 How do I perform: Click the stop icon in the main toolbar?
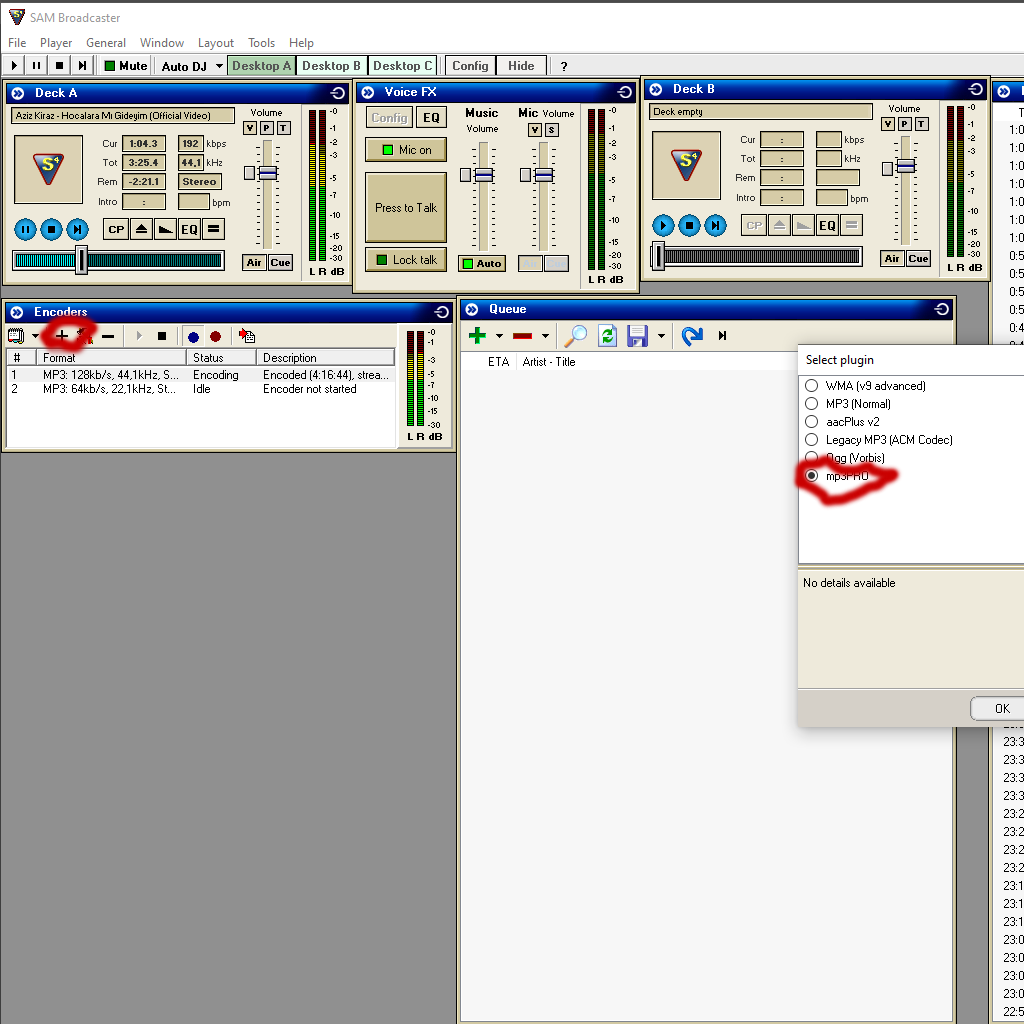pyautogui.click(x=59, y=65)
